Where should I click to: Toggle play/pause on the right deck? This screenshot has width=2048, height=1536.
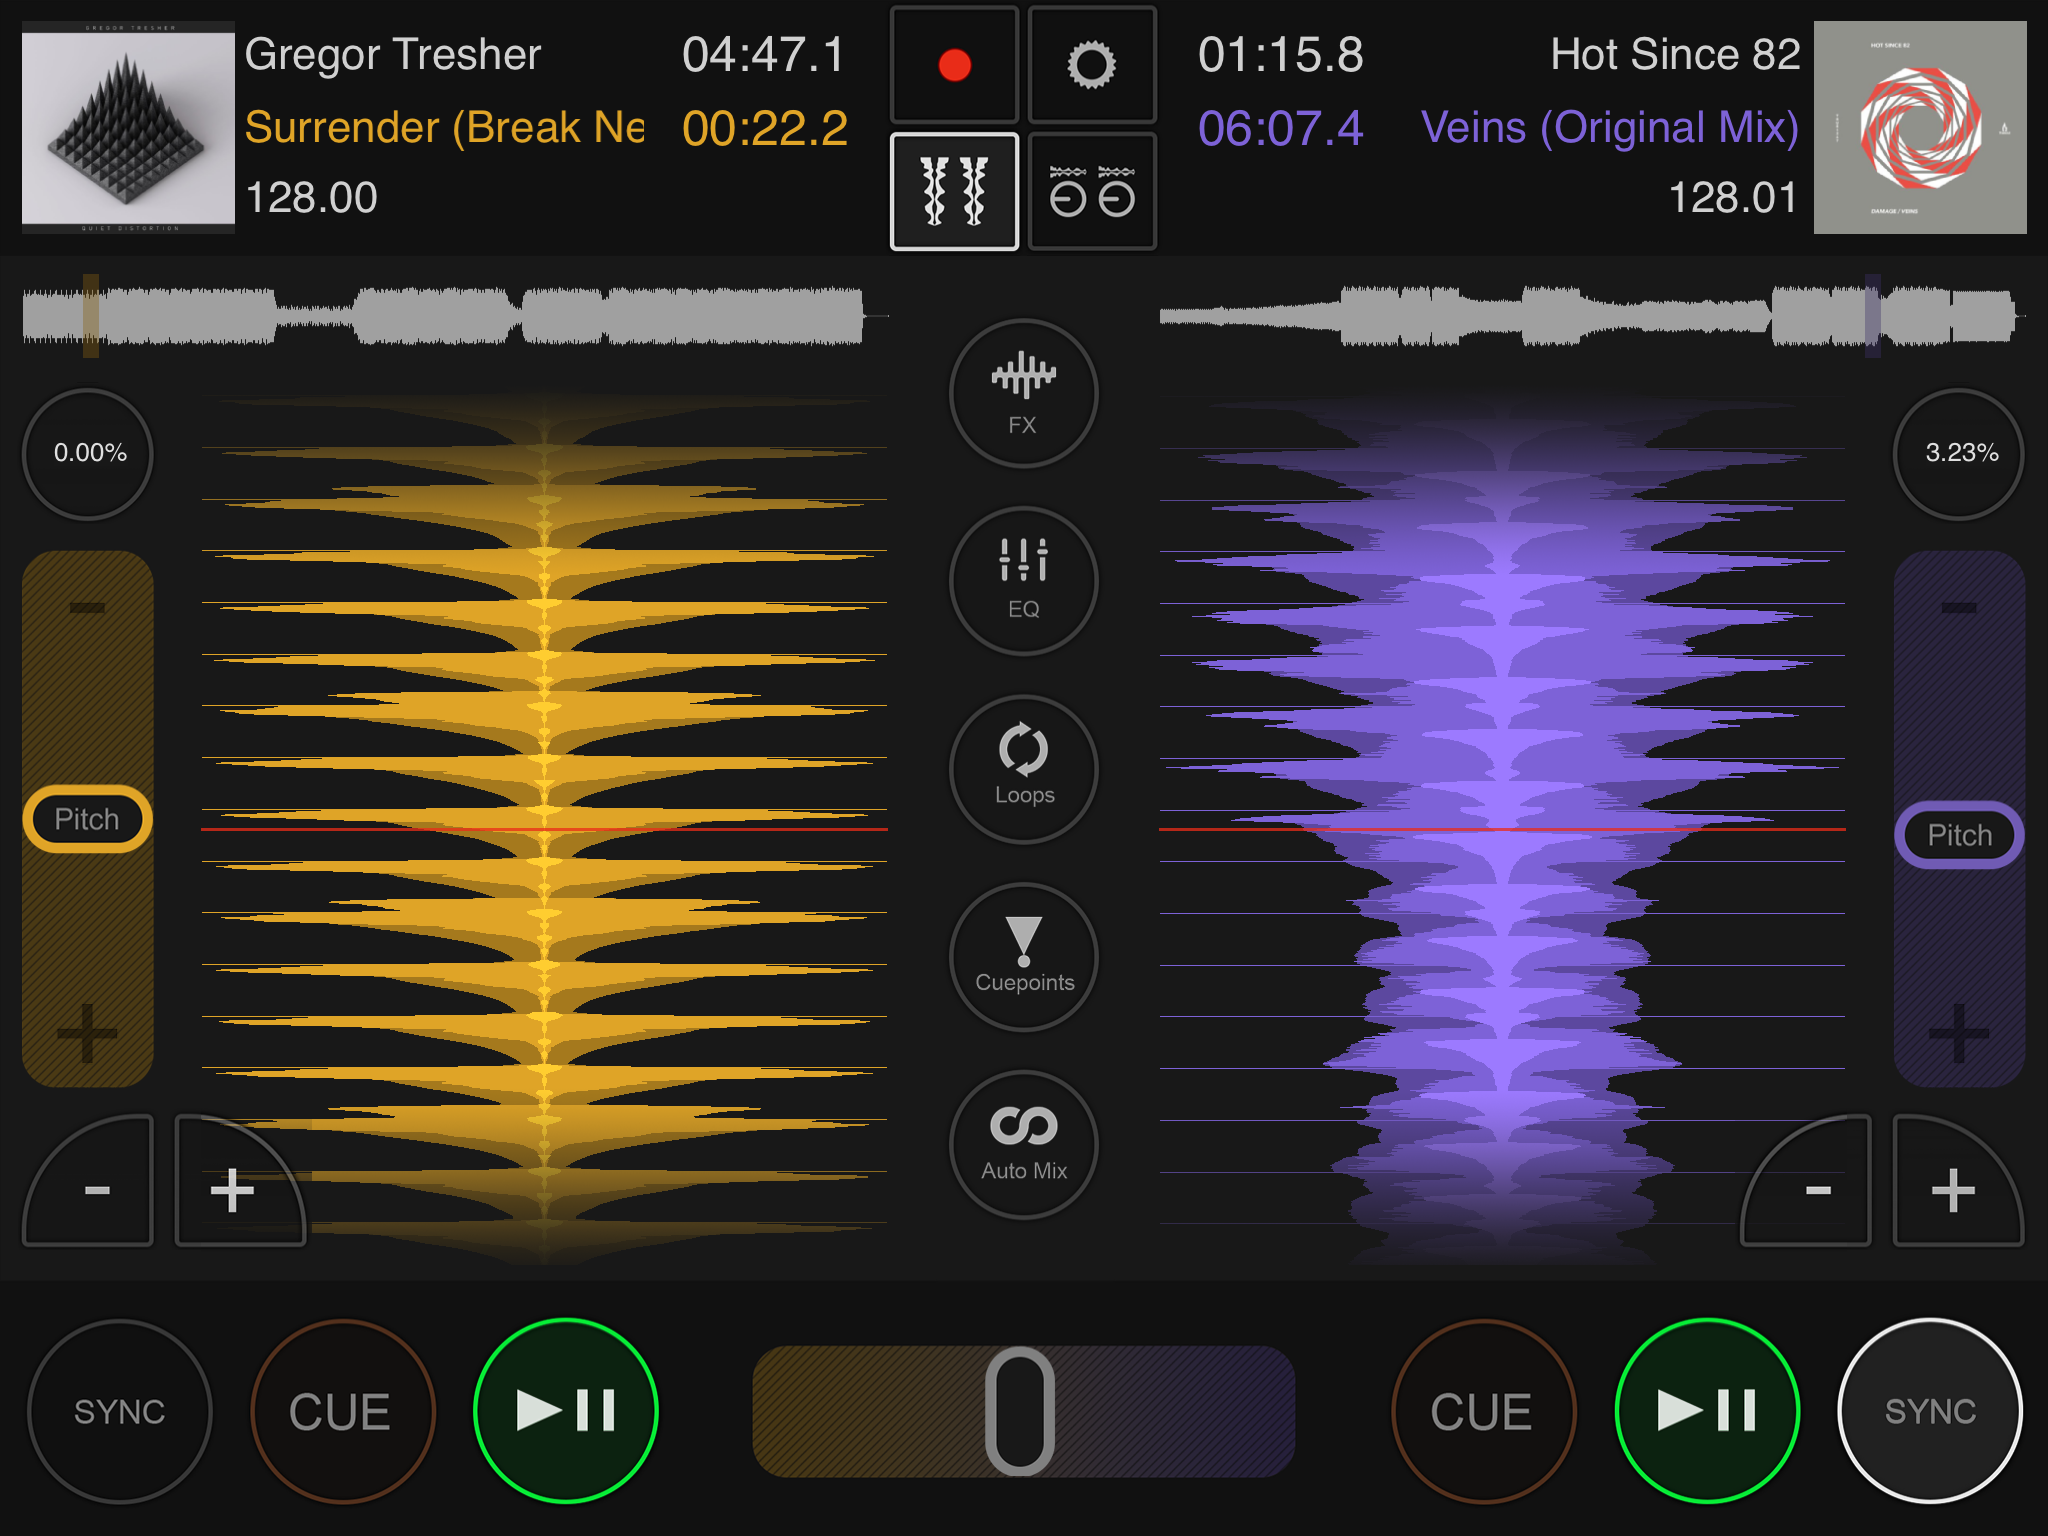click(1707, 1411)
